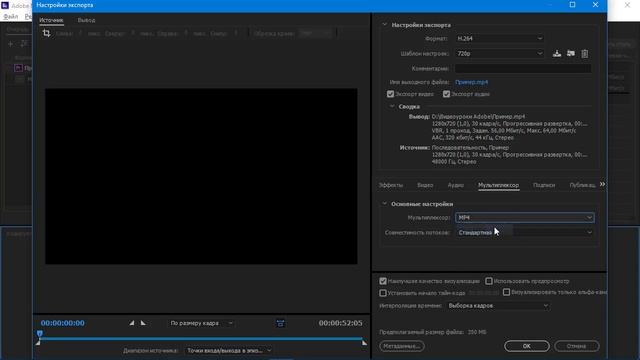The width and height of the screenshot is (640, 360).
Task: Click the duration readout 00:00:52:05
Action: pyautogui.click(x=340, y=323)
